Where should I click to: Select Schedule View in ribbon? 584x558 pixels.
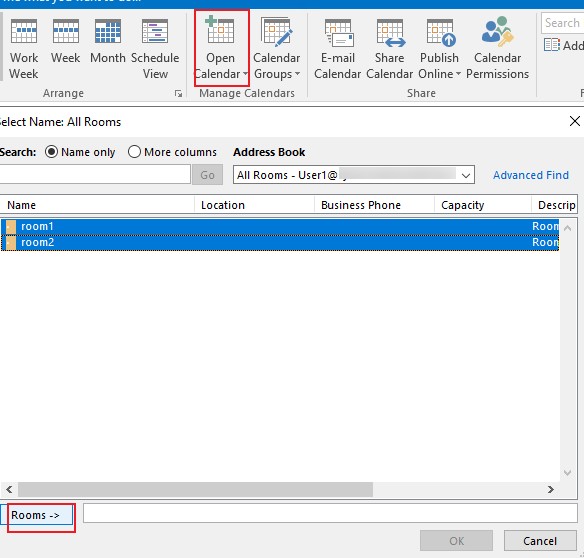(x=155, y=49)
